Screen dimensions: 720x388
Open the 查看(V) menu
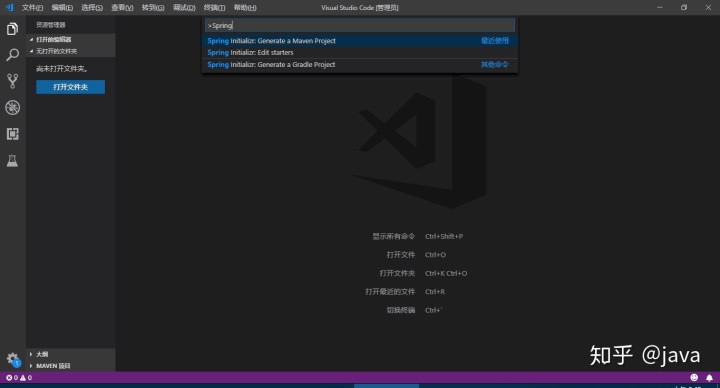click(x=122, y=8)
